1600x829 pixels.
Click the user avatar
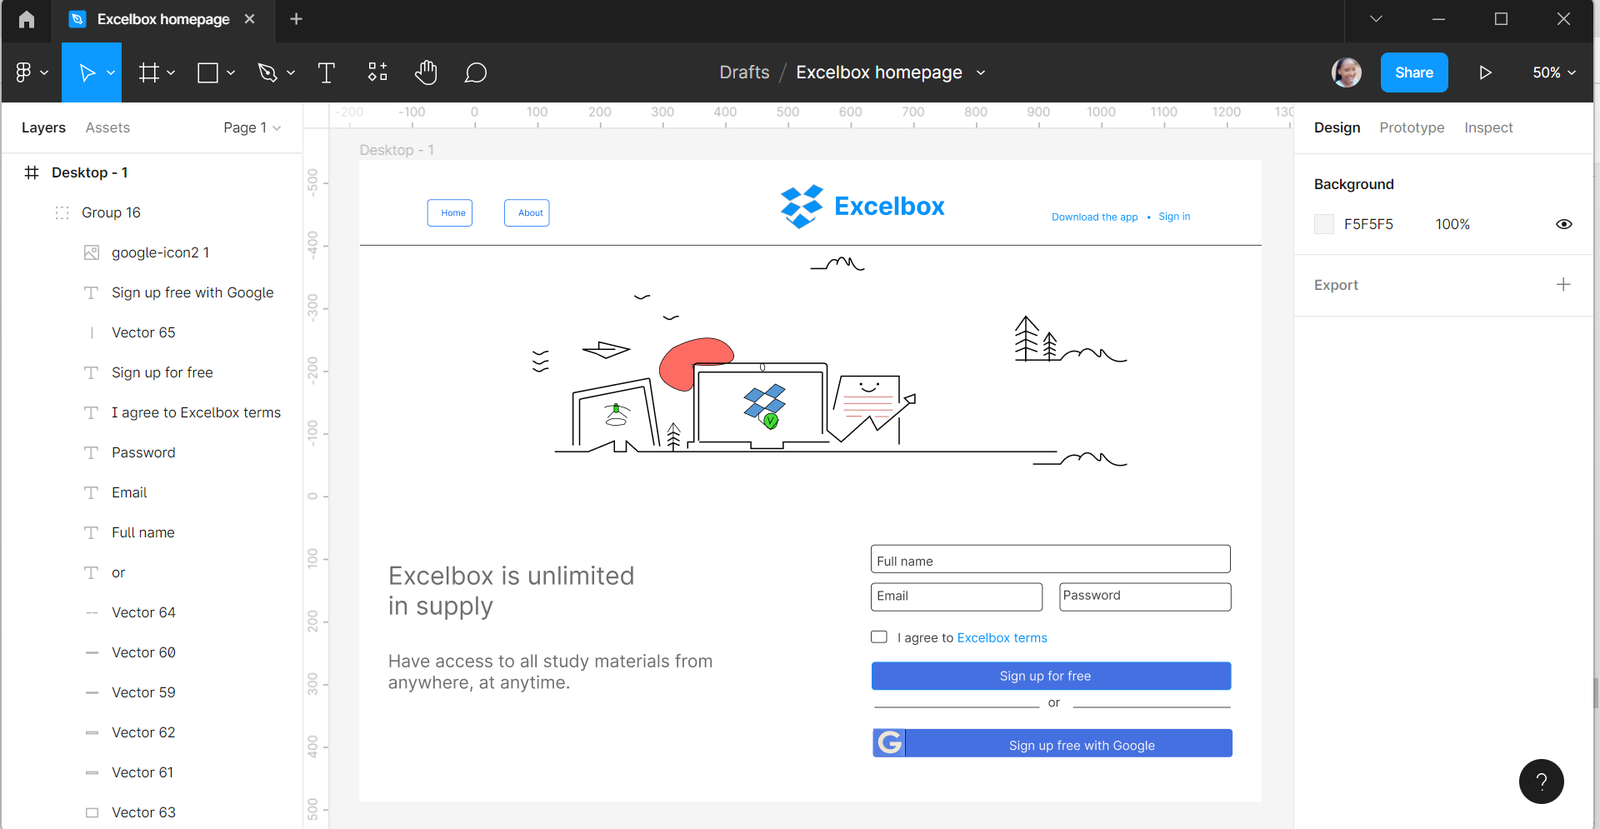[1347, 72]
